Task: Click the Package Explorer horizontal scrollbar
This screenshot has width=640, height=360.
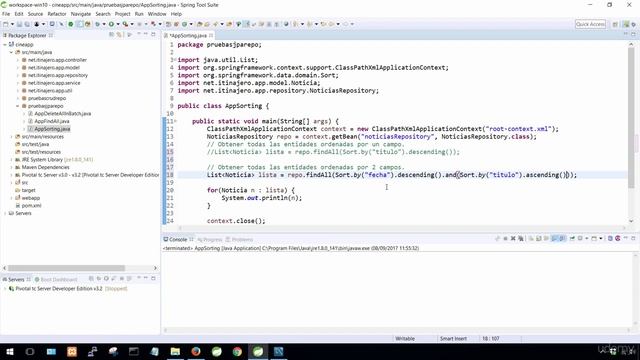Action: [66, 268]
